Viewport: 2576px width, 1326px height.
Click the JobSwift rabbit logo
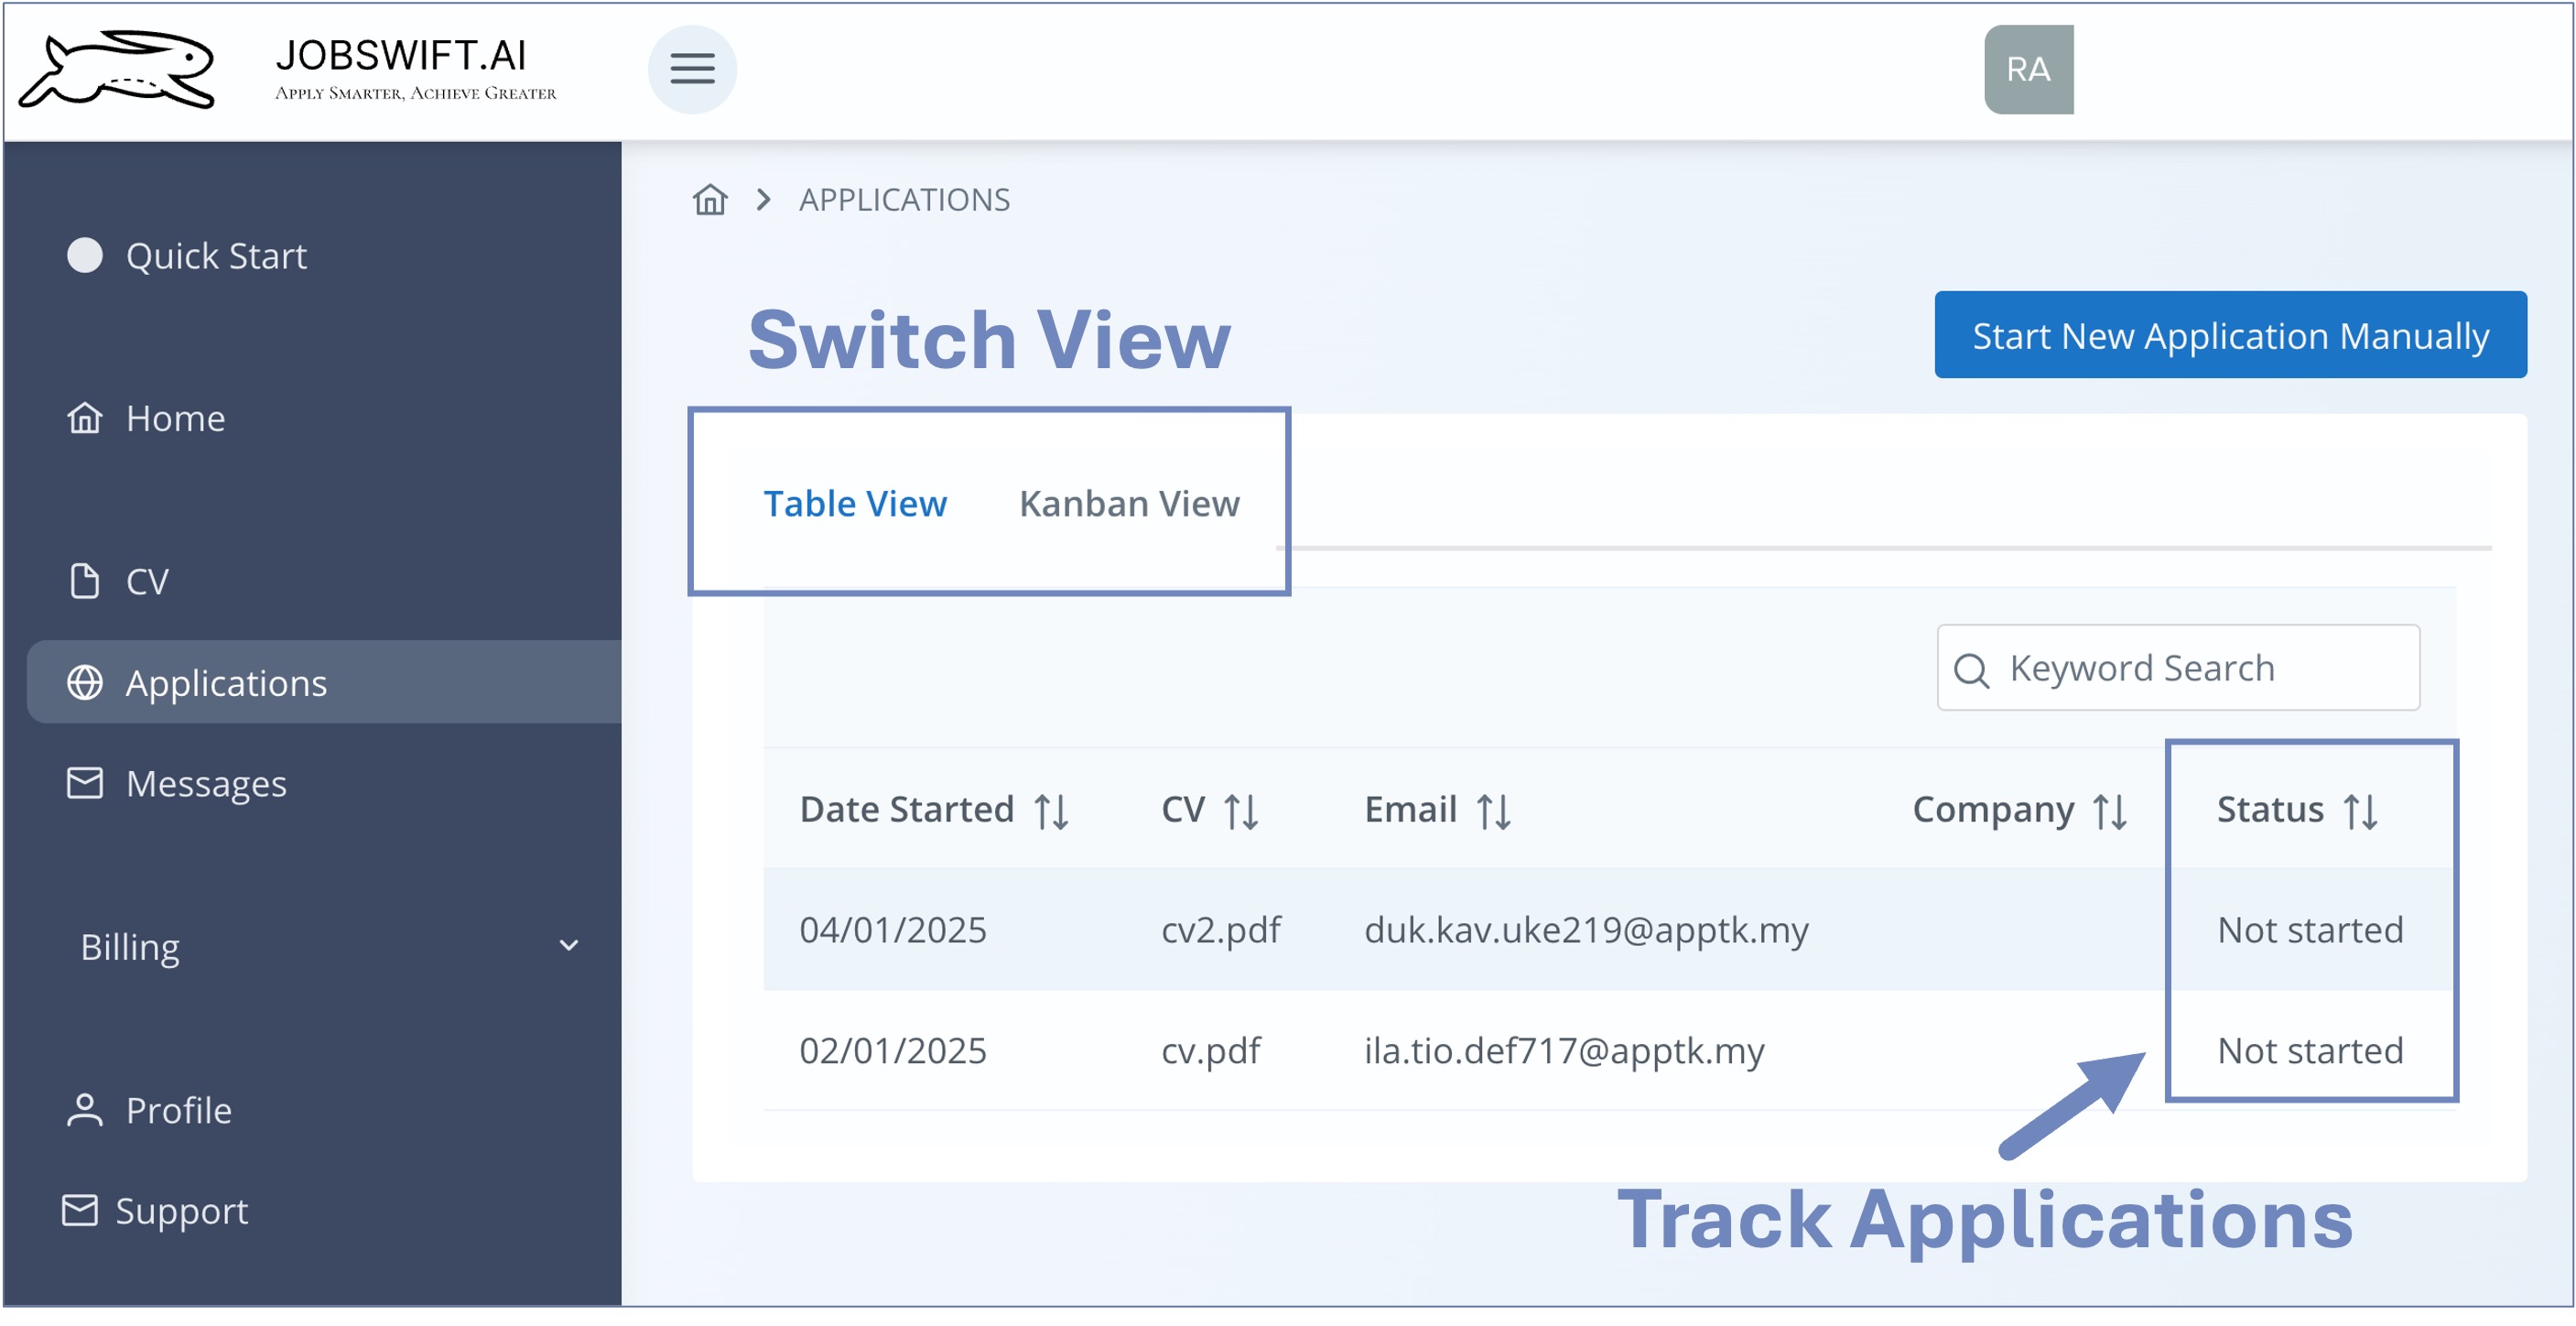118,69
